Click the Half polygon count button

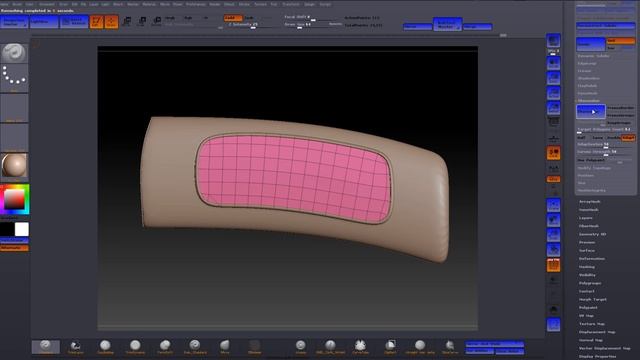pyautogui.click(x=581, y=138)
